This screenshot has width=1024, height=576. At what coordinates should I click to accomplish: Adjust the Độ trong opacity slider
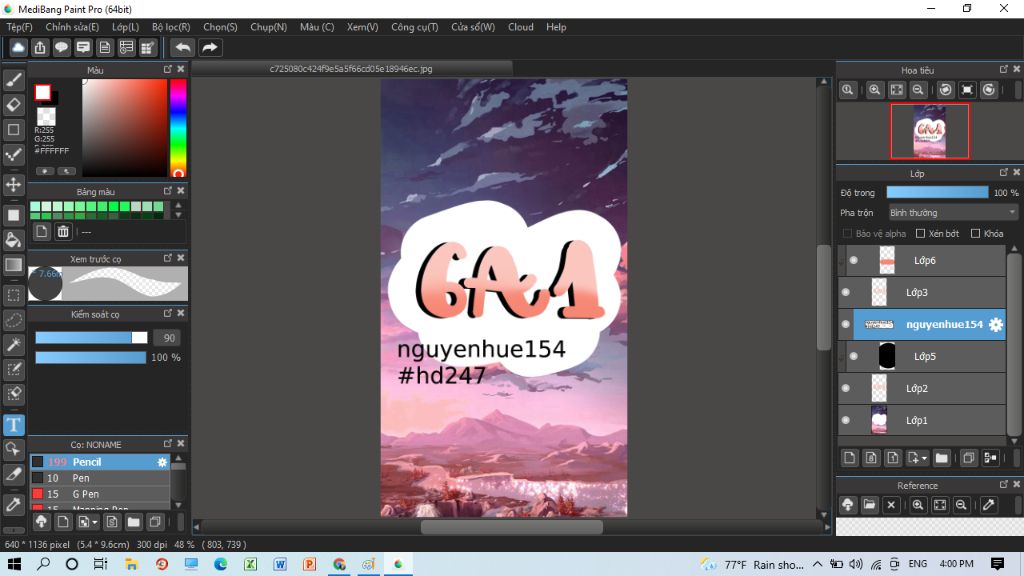click(937, 192)
